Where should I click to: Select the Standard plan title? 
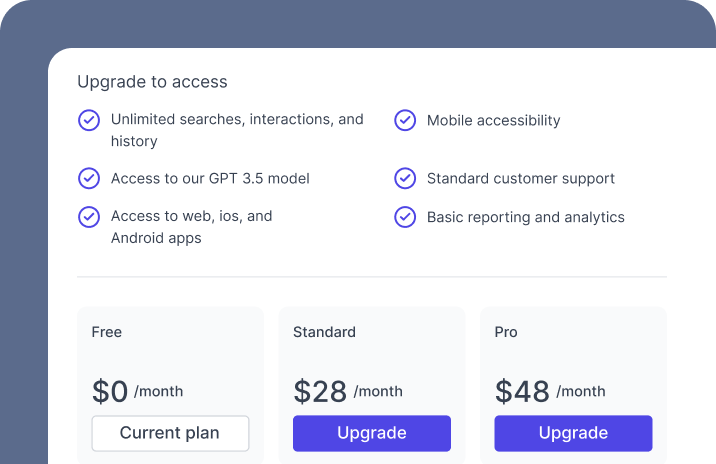(324, 332)
